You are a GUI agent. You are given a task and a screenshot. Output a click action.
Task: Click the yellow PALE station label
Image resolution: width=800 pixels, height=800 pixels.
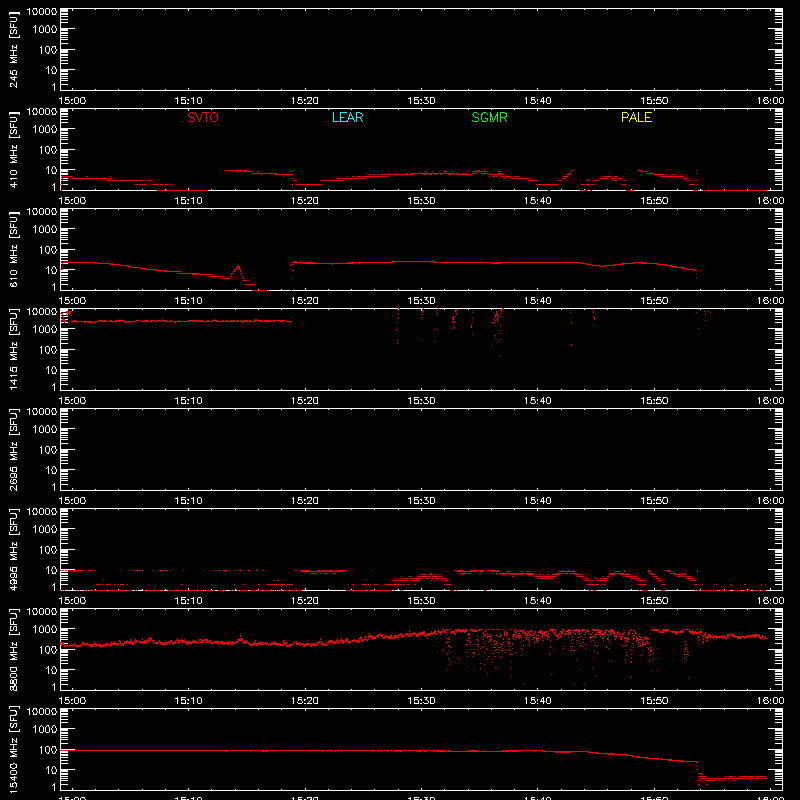[636, 117]
